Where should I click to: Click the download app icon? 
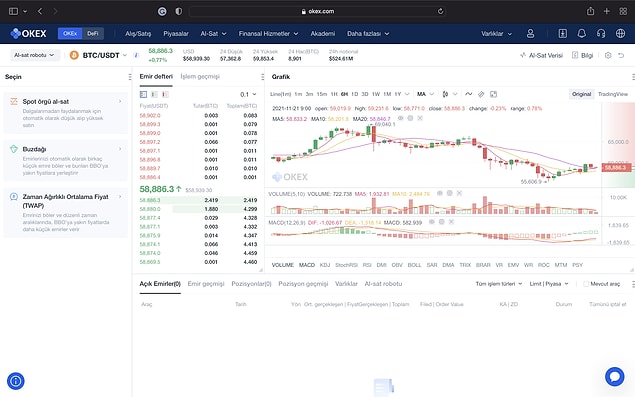563,34
